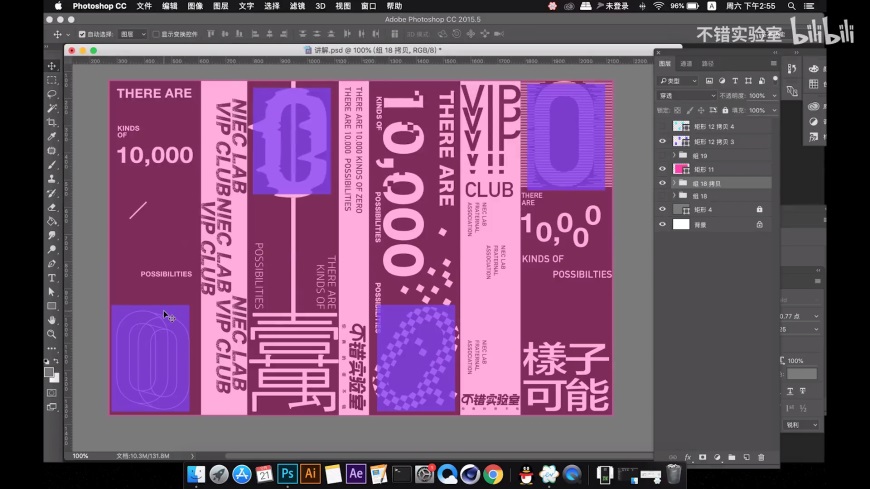The width and height of the screenshot is (870, 489).
Task: Click the foreground color swatch
Action: click(49, 372)
